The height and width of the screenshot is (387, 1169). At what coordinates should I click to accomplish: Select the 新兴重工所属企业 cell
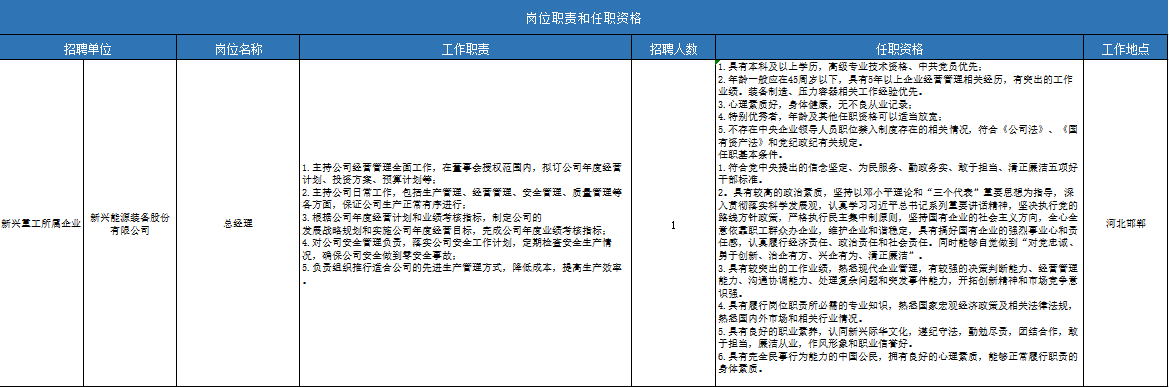click(x=41, y=224)
